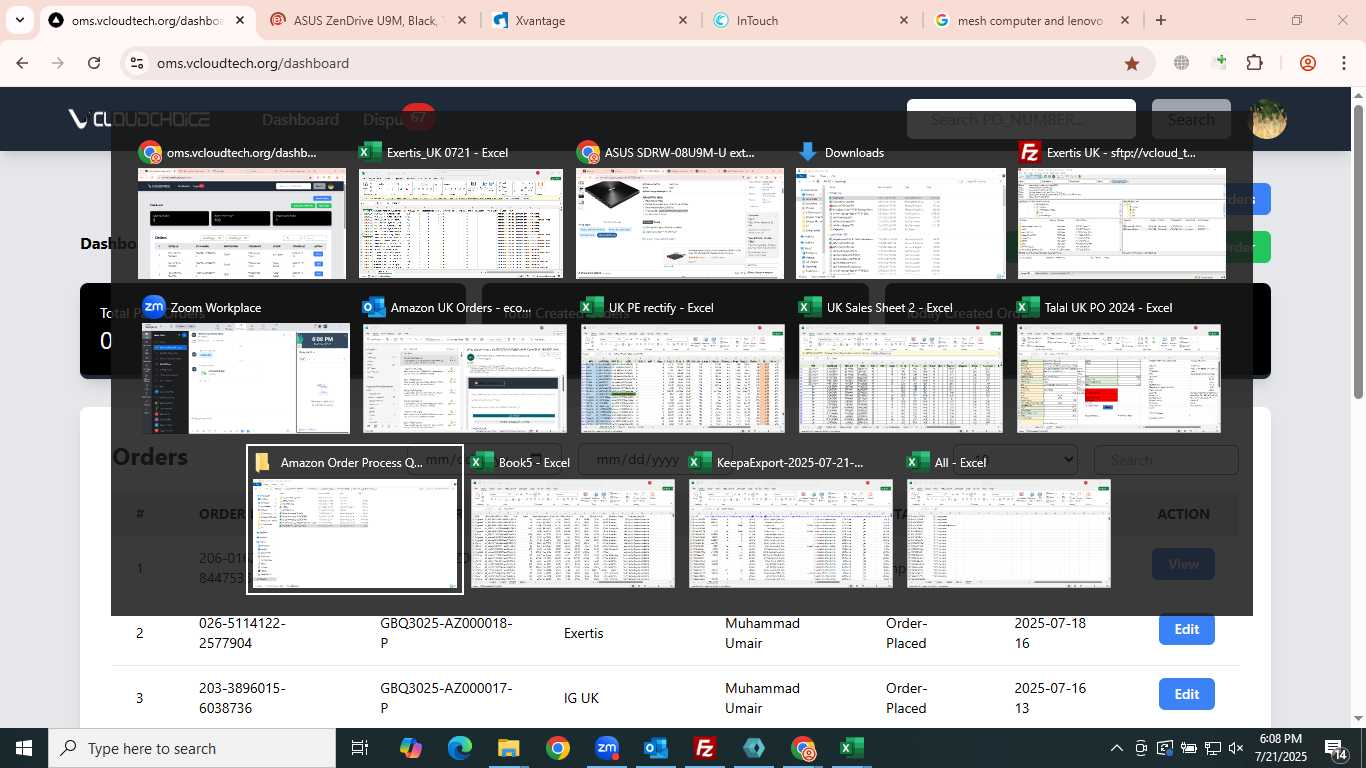
Task: Open the Chrome profile menu
Action: pyautogui.click(x=1308, y=63)
